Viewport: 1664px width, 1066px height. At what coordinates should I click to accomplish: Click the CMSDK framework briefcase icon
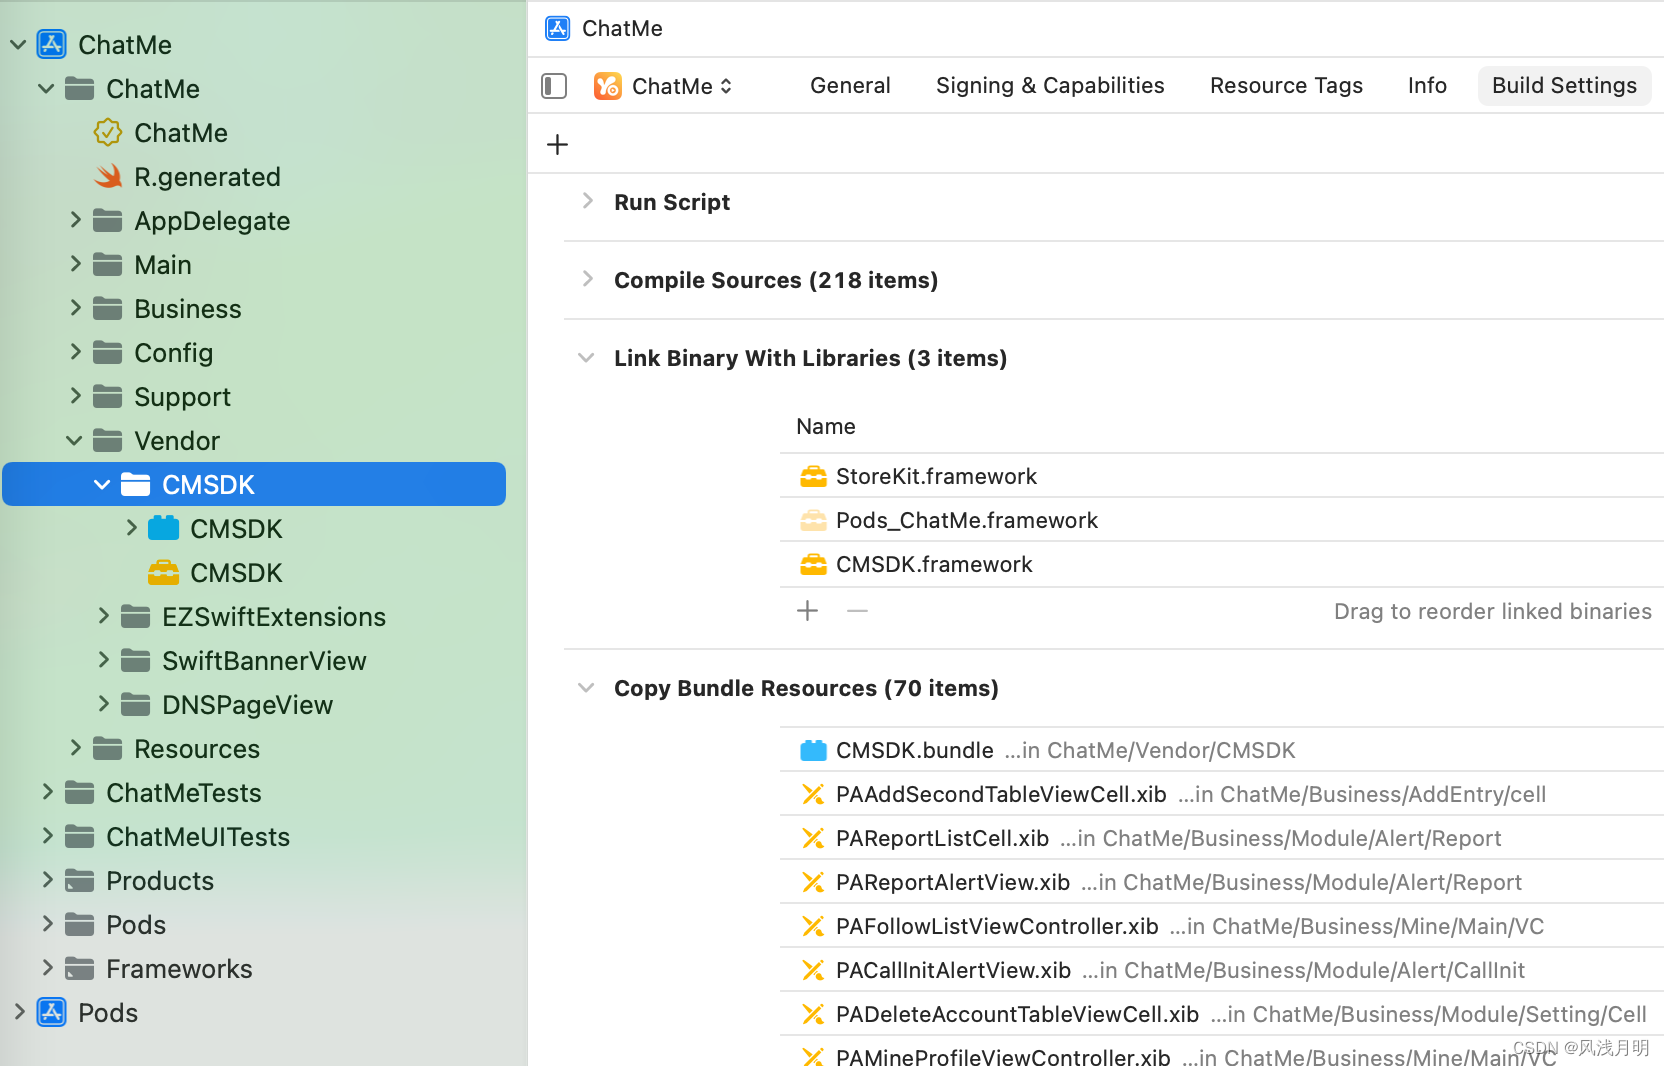pyautogui.click(x=163, y=572)
